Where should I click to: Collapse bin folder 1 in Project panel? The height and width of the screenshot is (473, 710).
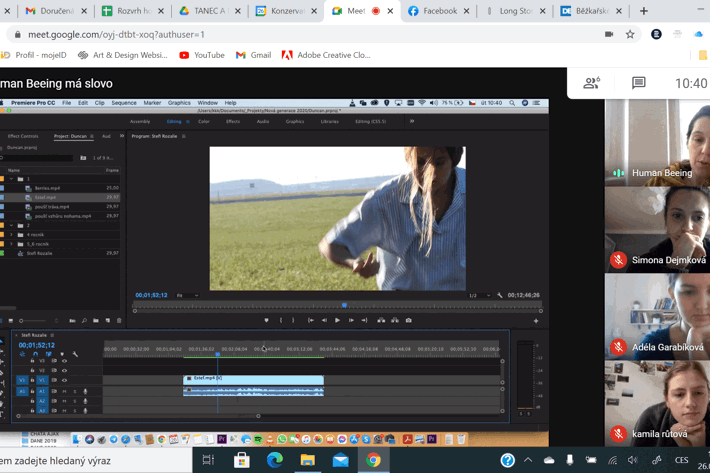click(12, 180)
